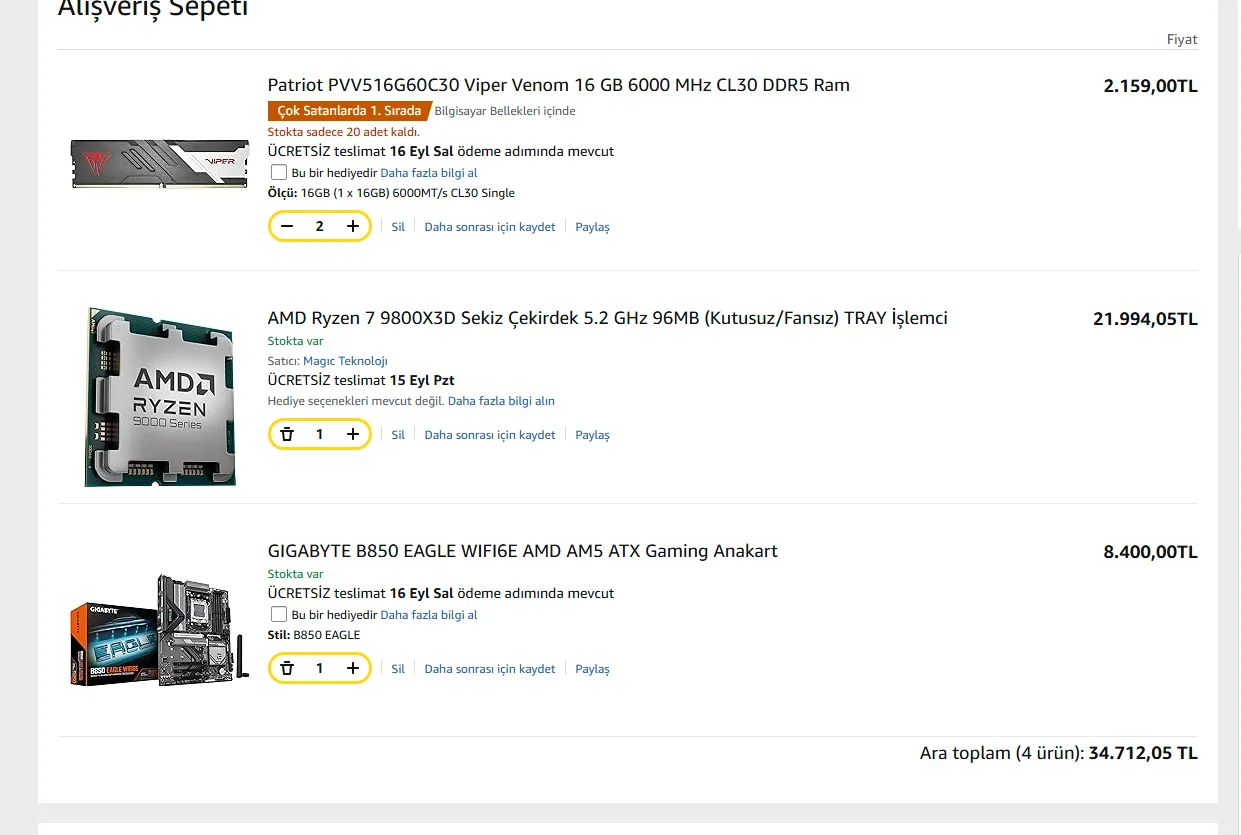Open Patriot PVV516G60C30 Viper Venom product title

pos(558,85)
